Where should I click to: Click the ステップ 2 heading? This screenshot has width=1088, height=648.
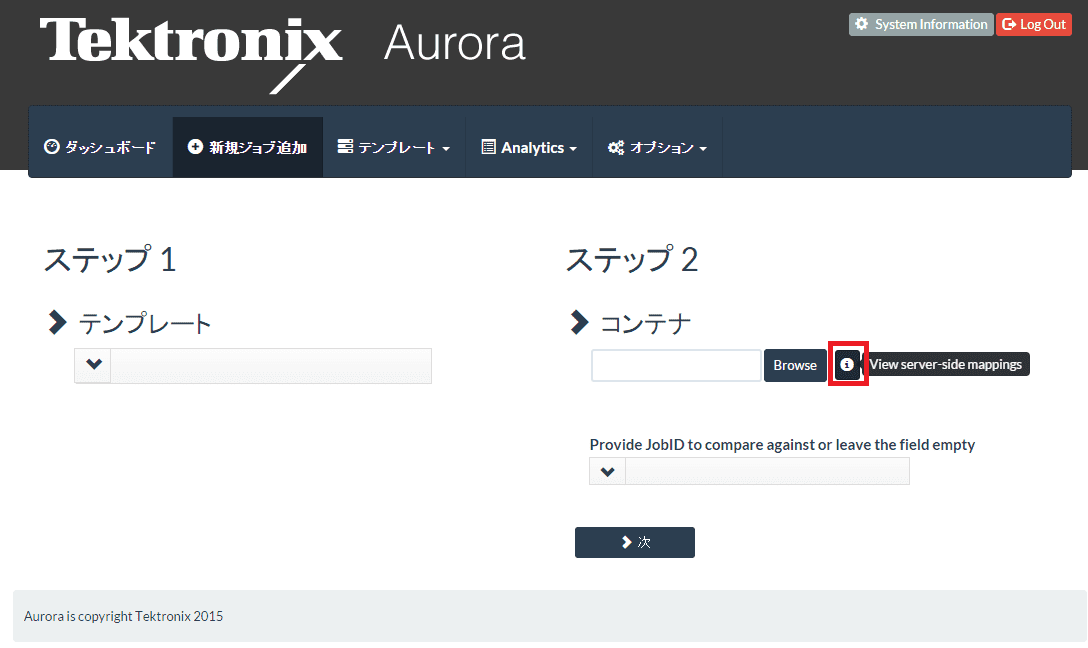click(632, 259)
